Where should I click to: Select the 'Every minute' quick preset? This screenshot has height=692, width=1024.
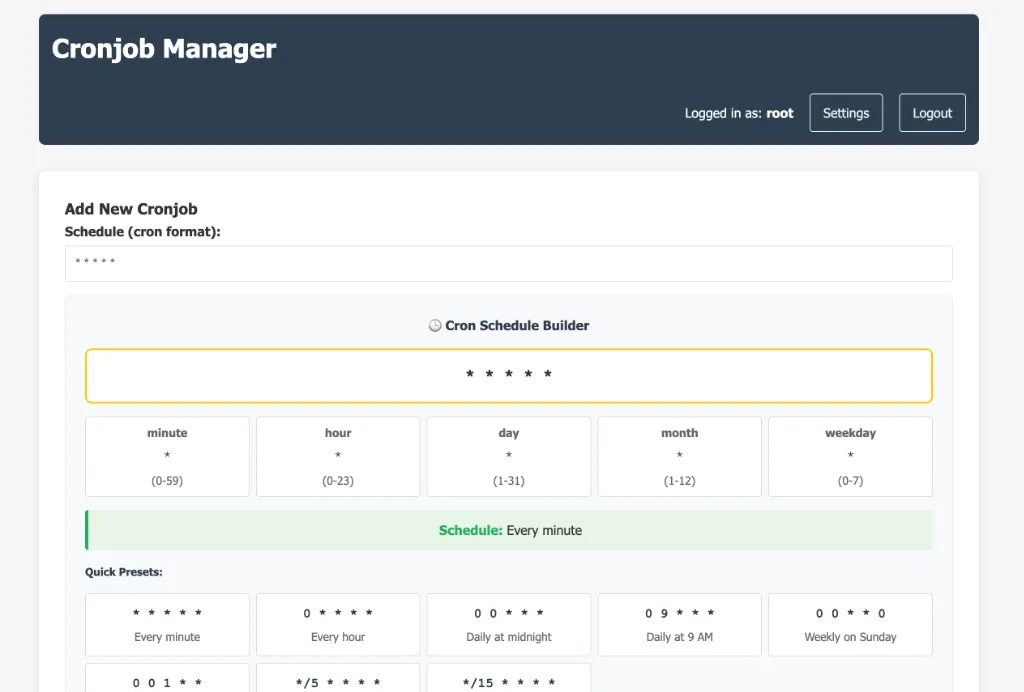[x=166, y=624]
